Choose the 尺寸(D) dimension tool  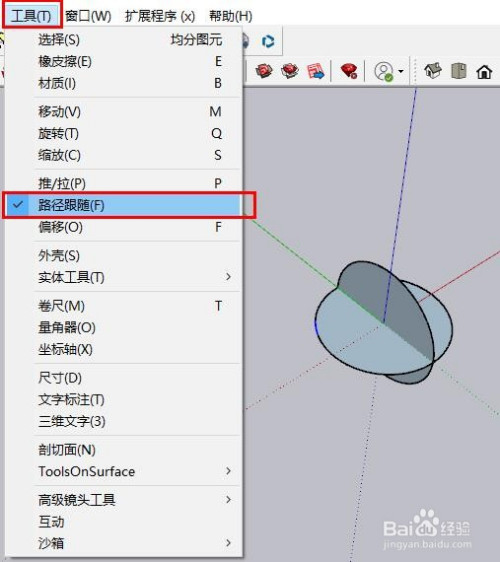point(124,378)
